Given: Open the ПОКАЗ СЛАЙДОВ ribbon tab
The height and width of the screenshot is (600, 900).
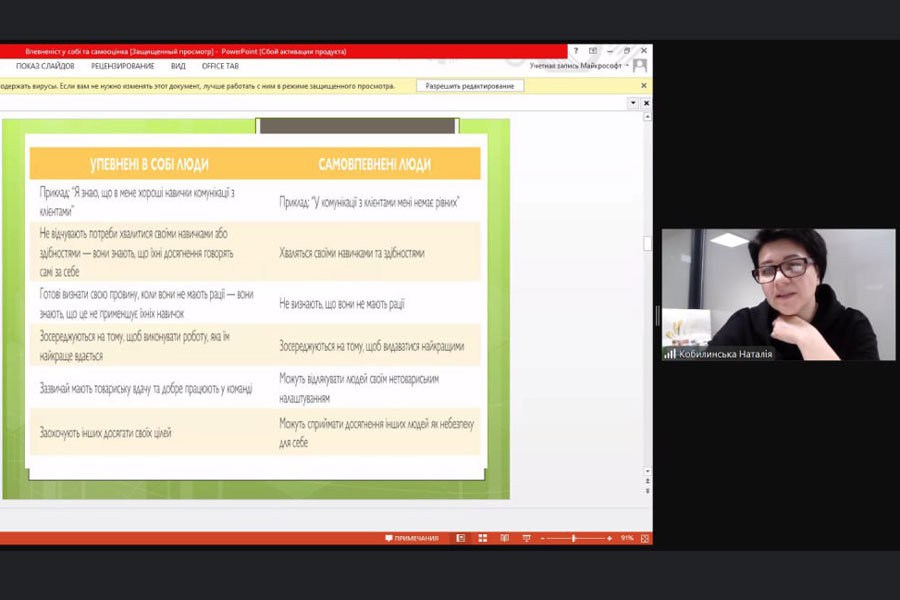Looking at the screenshot, I should tap(45, 66).
